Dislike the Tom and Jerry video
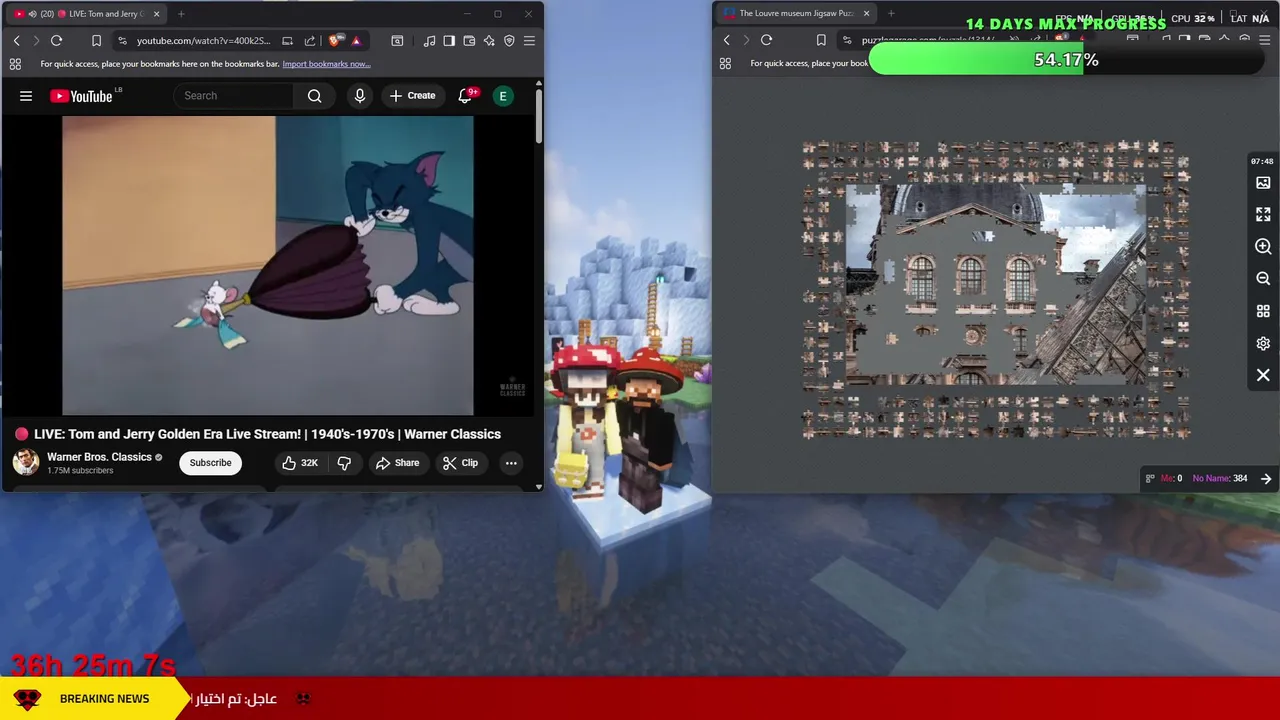The width and height of the screenshot is (1280, 720). [344, 463]
